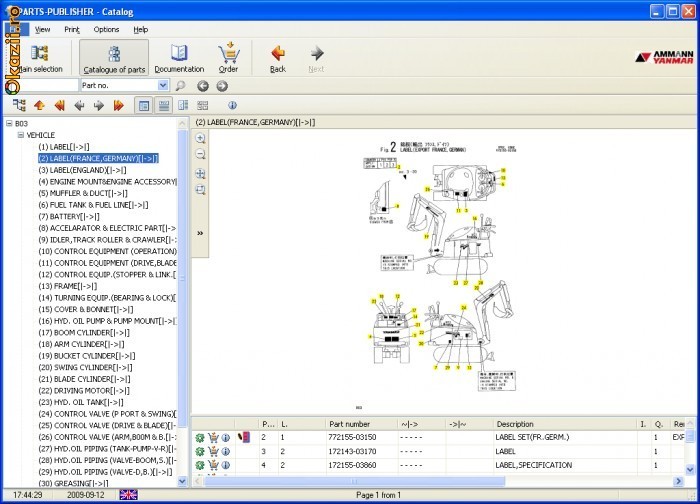Go to next search result (round right arrow)
This screenshot has width=700, height=504.
(x=222, y=86)
